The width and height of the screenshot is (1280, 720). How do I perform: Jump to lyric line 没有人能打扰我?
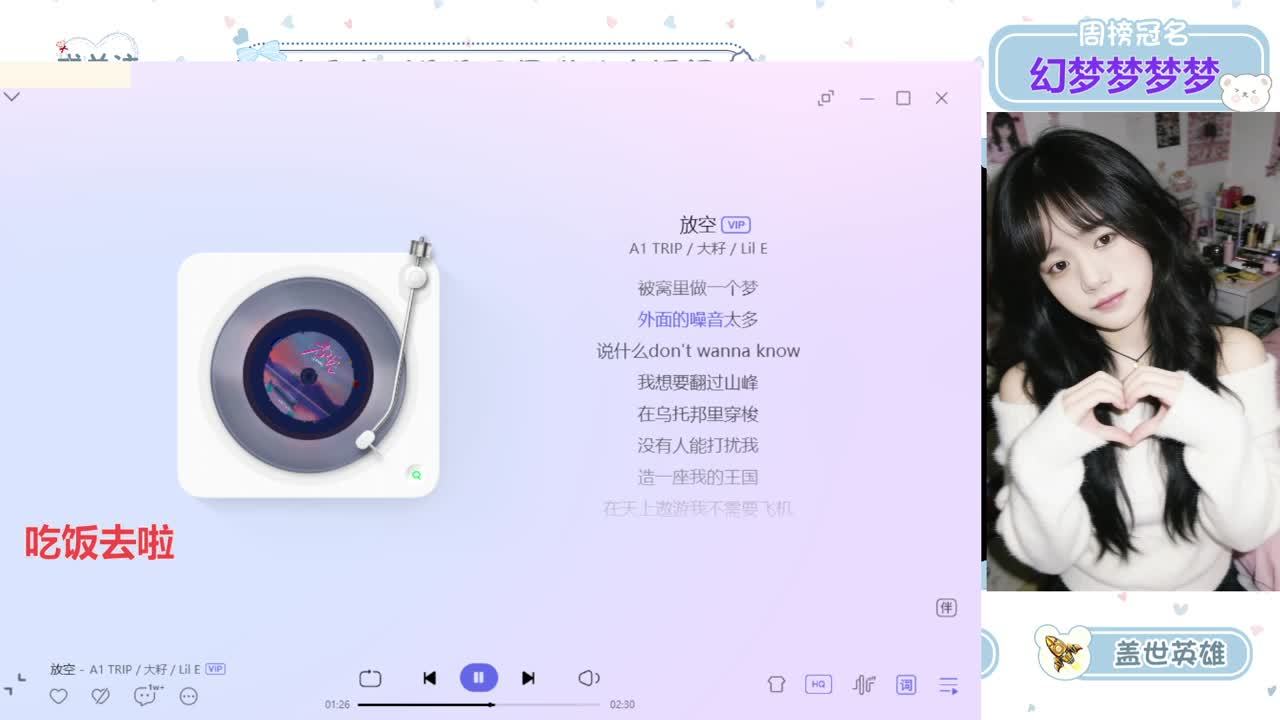pyautogui.click(x=698, y=445)
